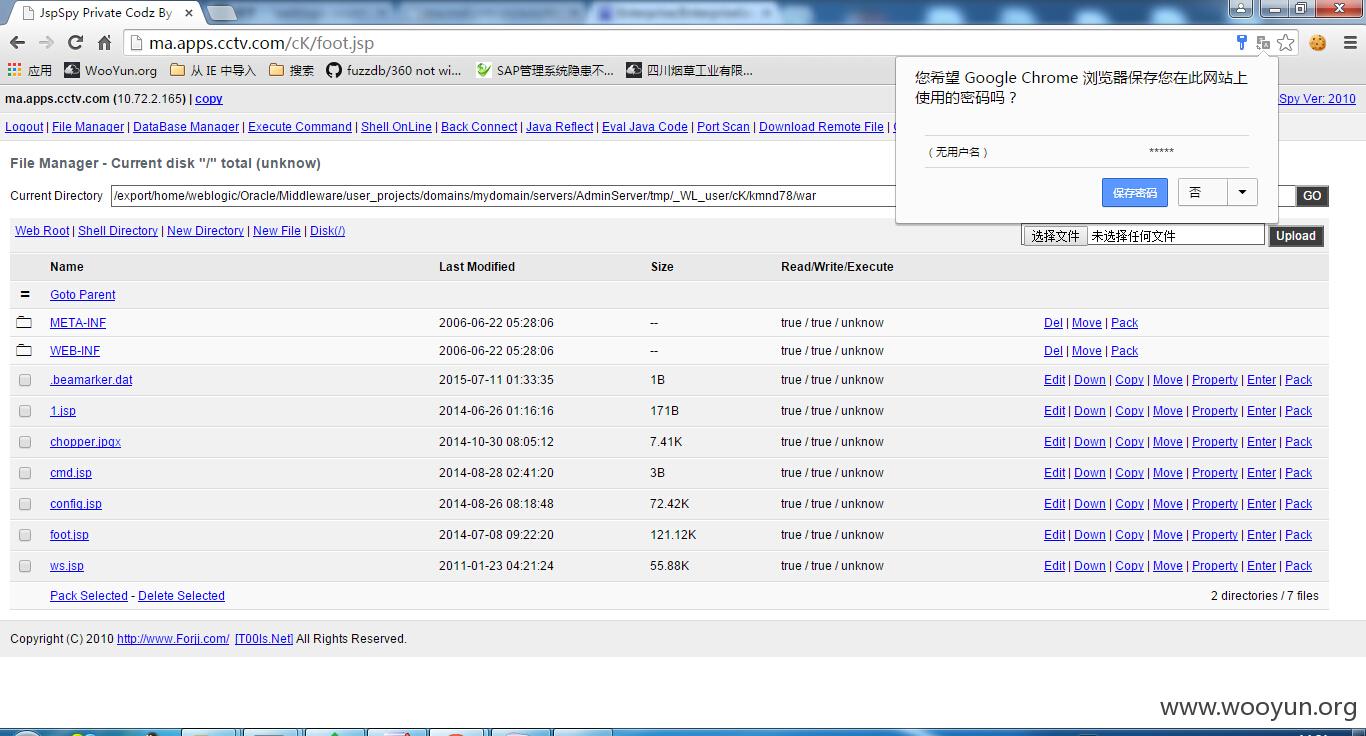The width and height of the screenshot is (1366, 736).
Task: Click the Shell Directory link
Action: point(118,231)
